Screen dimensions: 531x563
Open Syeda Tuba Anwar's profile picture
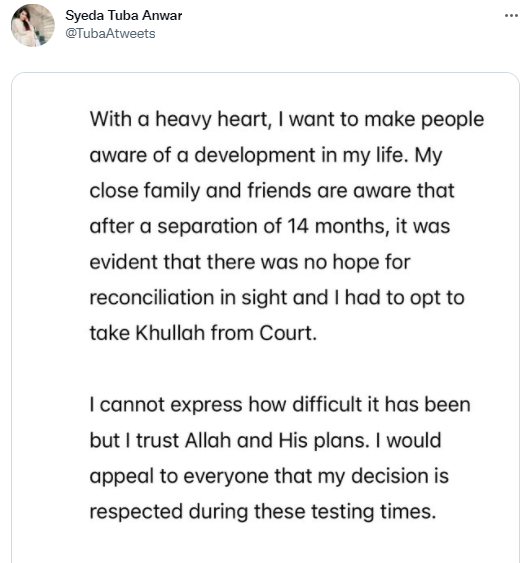(x=33, y=25)
